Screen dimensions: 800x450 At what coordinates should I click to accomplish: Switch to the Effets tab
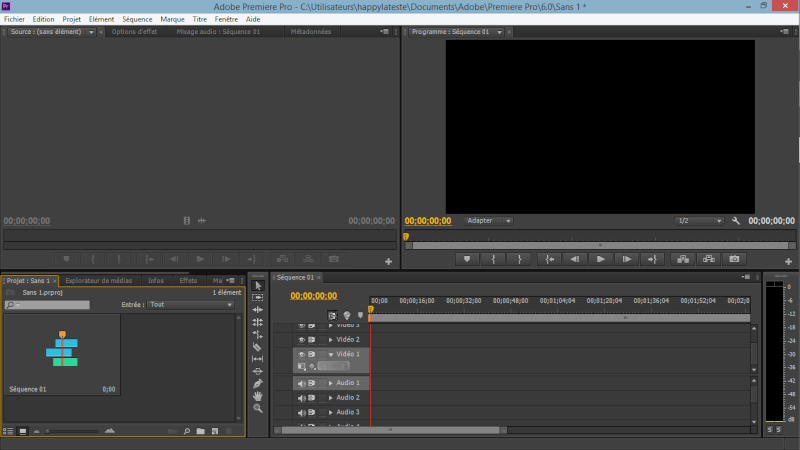pyautogui.click(x=188, y=281)
